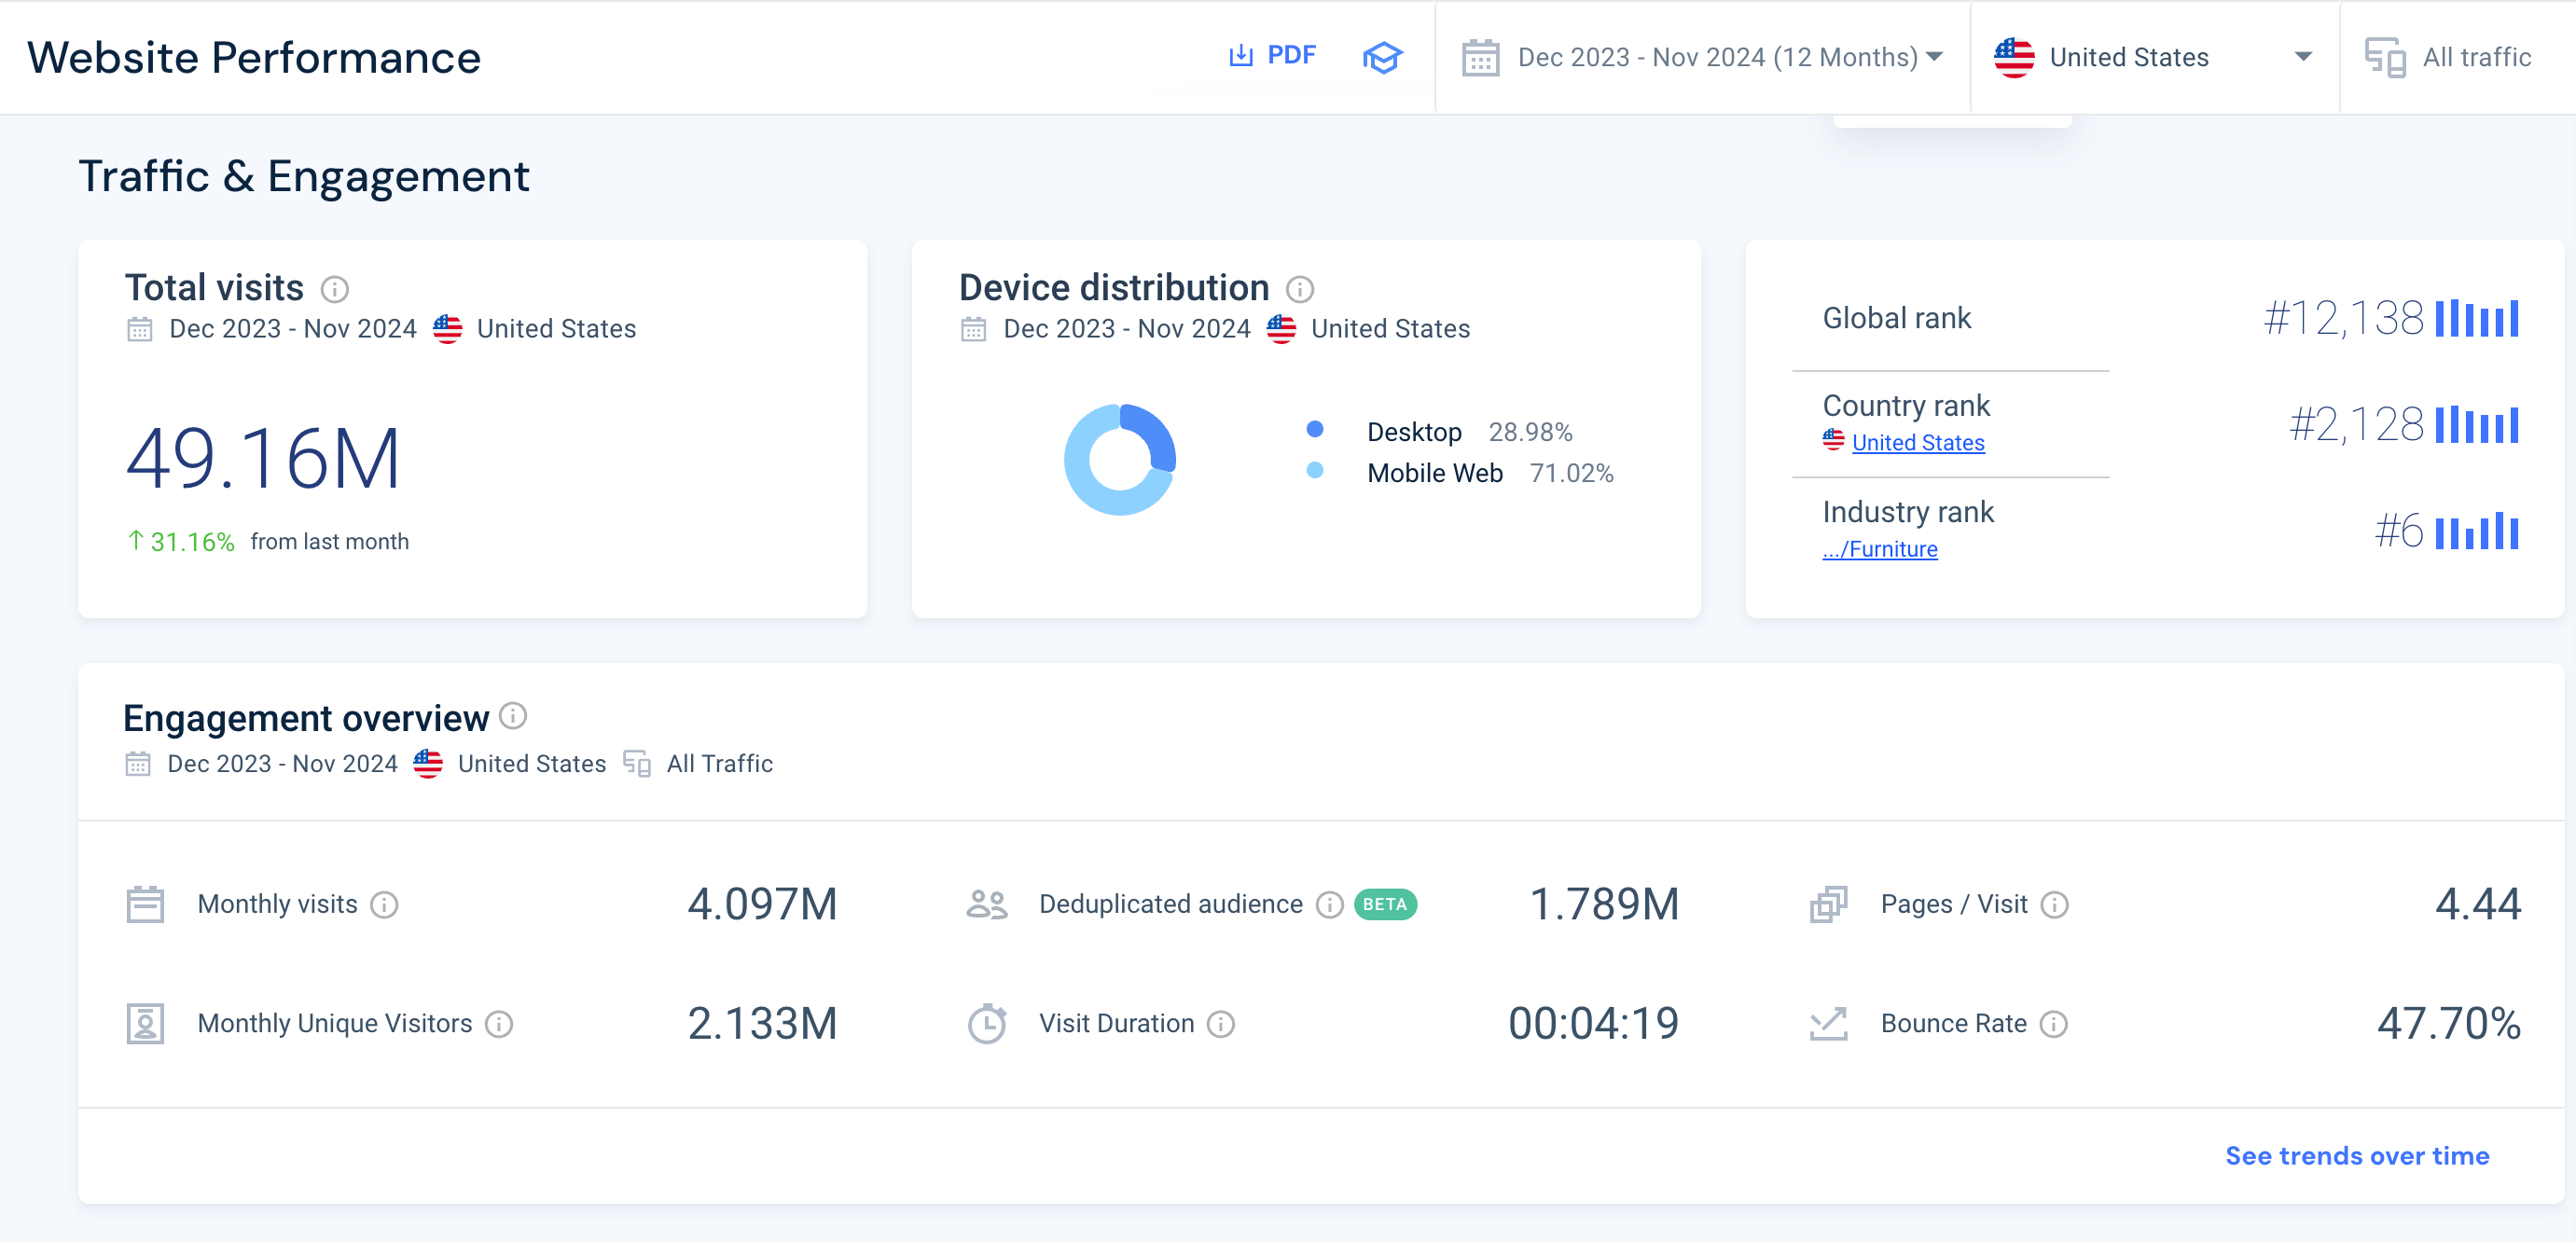Open the Furniture industry rank link
Screen dimensions: 2576x1242
1879,549
